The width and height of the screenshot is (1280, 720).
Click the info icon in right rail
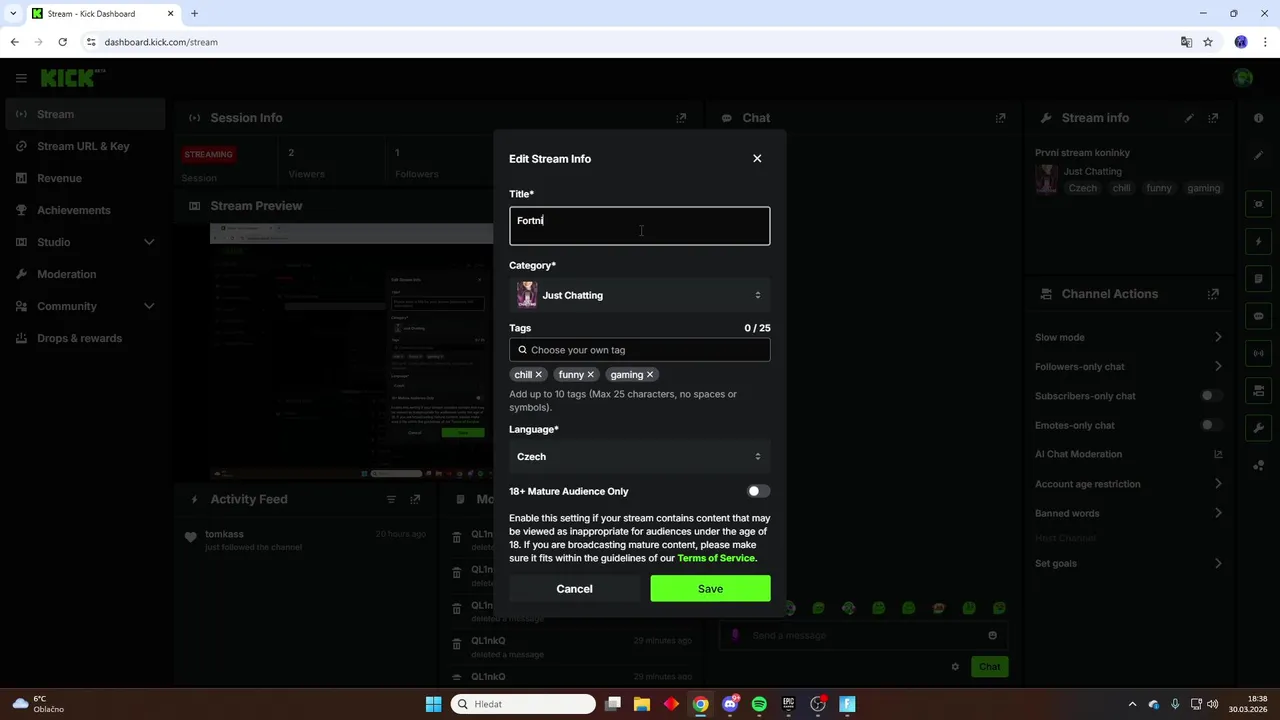(x=1259, y=118)
